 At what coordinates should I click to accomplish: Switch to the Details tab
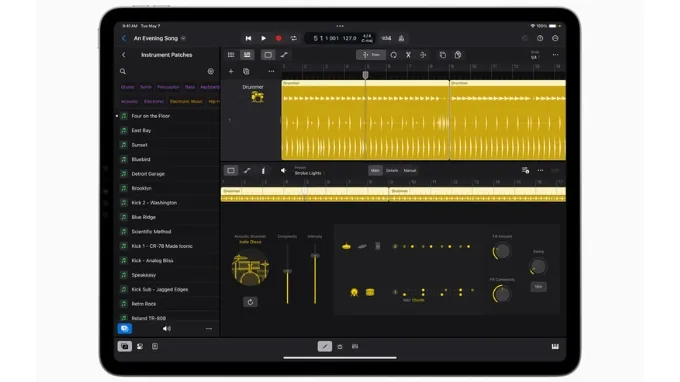point(392,170)
